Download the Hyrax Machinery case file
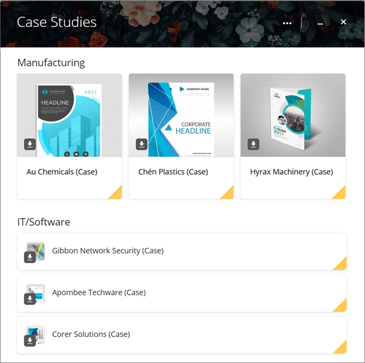The width and height of the screenshot is (365, 363). (x=253, y=144)
